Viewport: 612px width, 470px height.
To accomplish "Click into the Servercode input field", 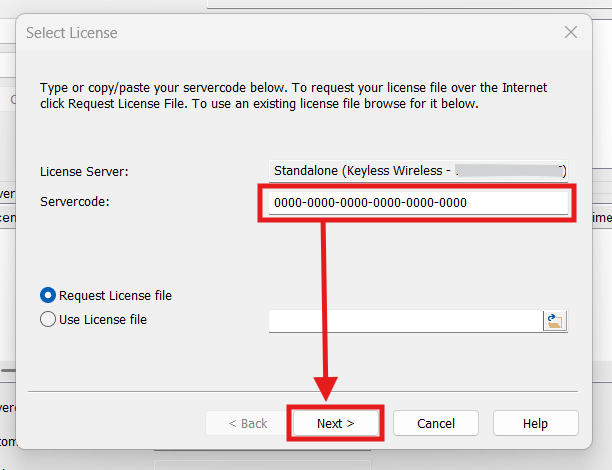I will point(418,203).
